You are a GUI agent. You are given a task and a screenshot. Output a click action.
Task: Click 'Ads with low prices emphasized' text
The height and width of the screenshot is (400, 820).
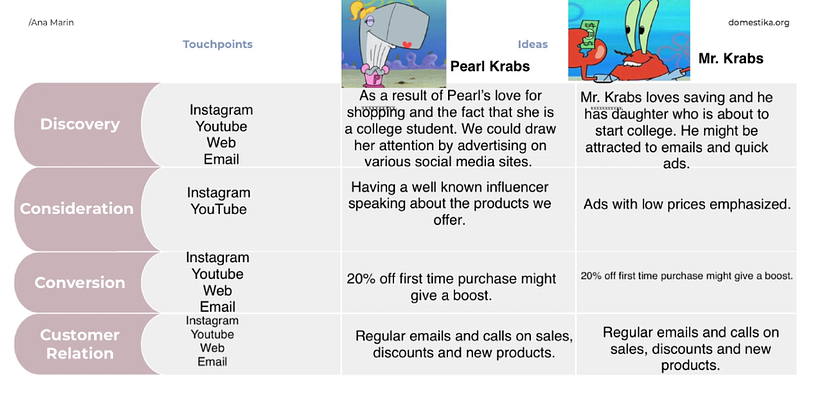(687, 204)
